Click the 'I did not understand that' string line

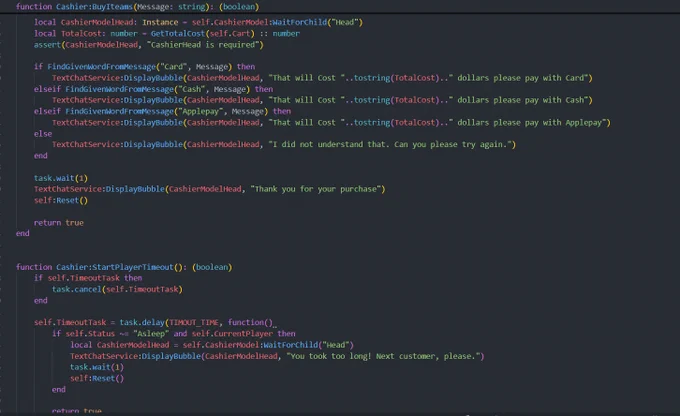pyautogui.click(x=284, y=144)
